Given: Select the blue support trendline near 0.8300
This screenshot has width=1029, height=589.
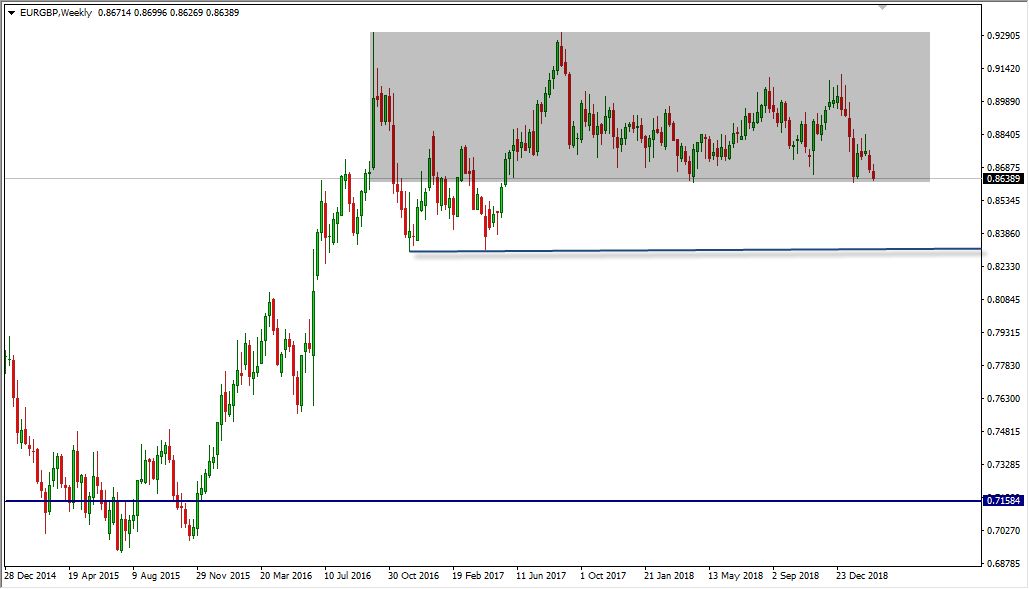Looking at the screenshot, I should 695,250.
